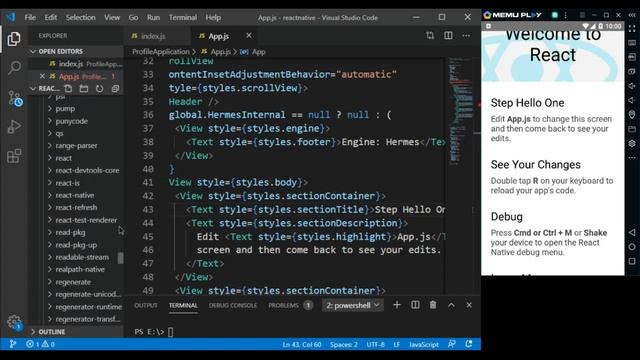640x360 pixels.
Task: Collapse all folders in explorer
Action: [116, 89]
